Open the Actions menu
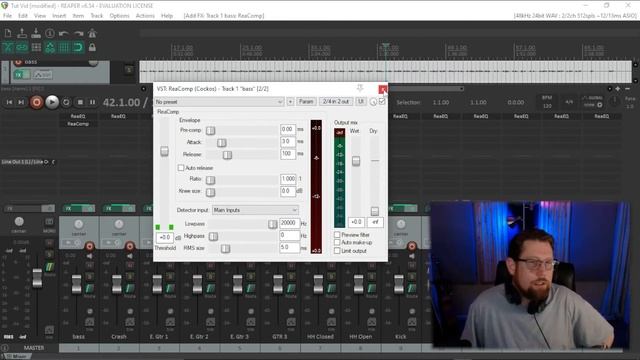This screenshot has height=360, width=640. pos(145,16)
